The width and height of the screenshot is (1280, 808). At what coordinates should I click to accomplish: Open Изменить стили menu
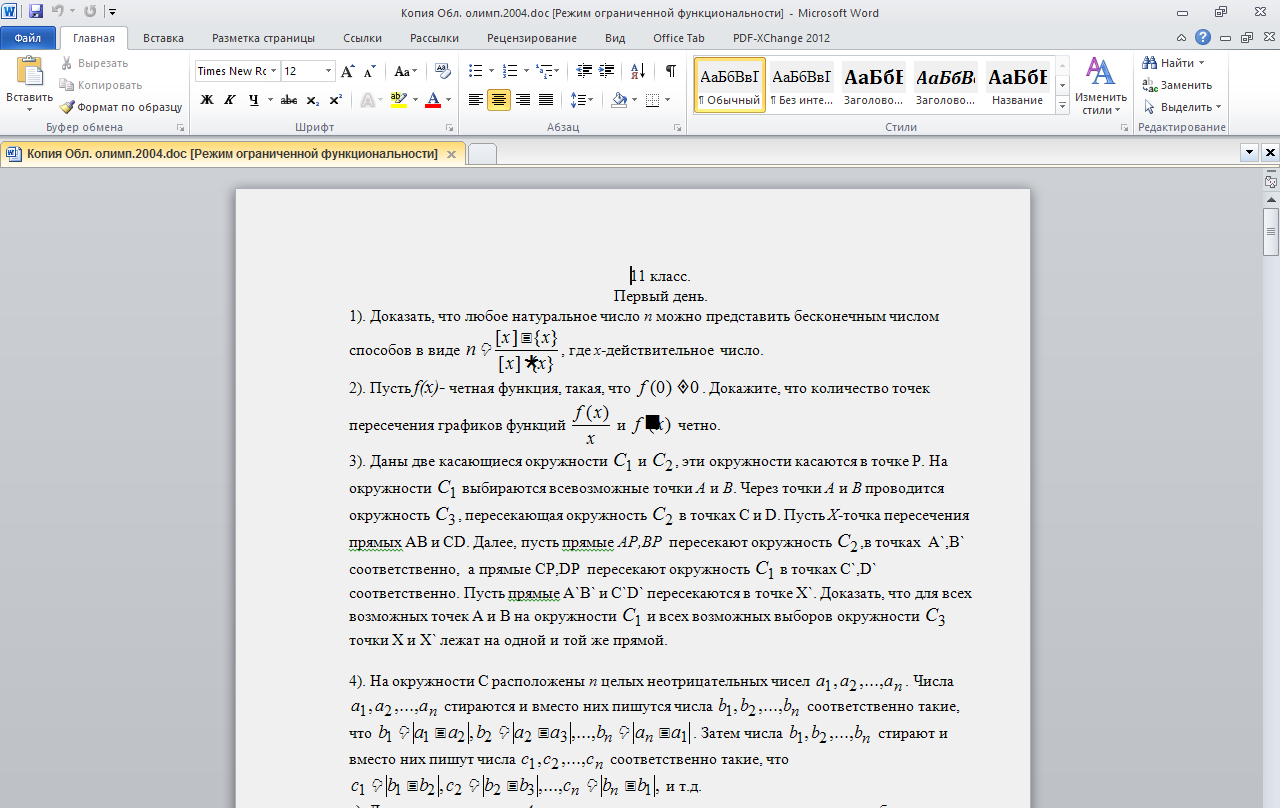1100,86
